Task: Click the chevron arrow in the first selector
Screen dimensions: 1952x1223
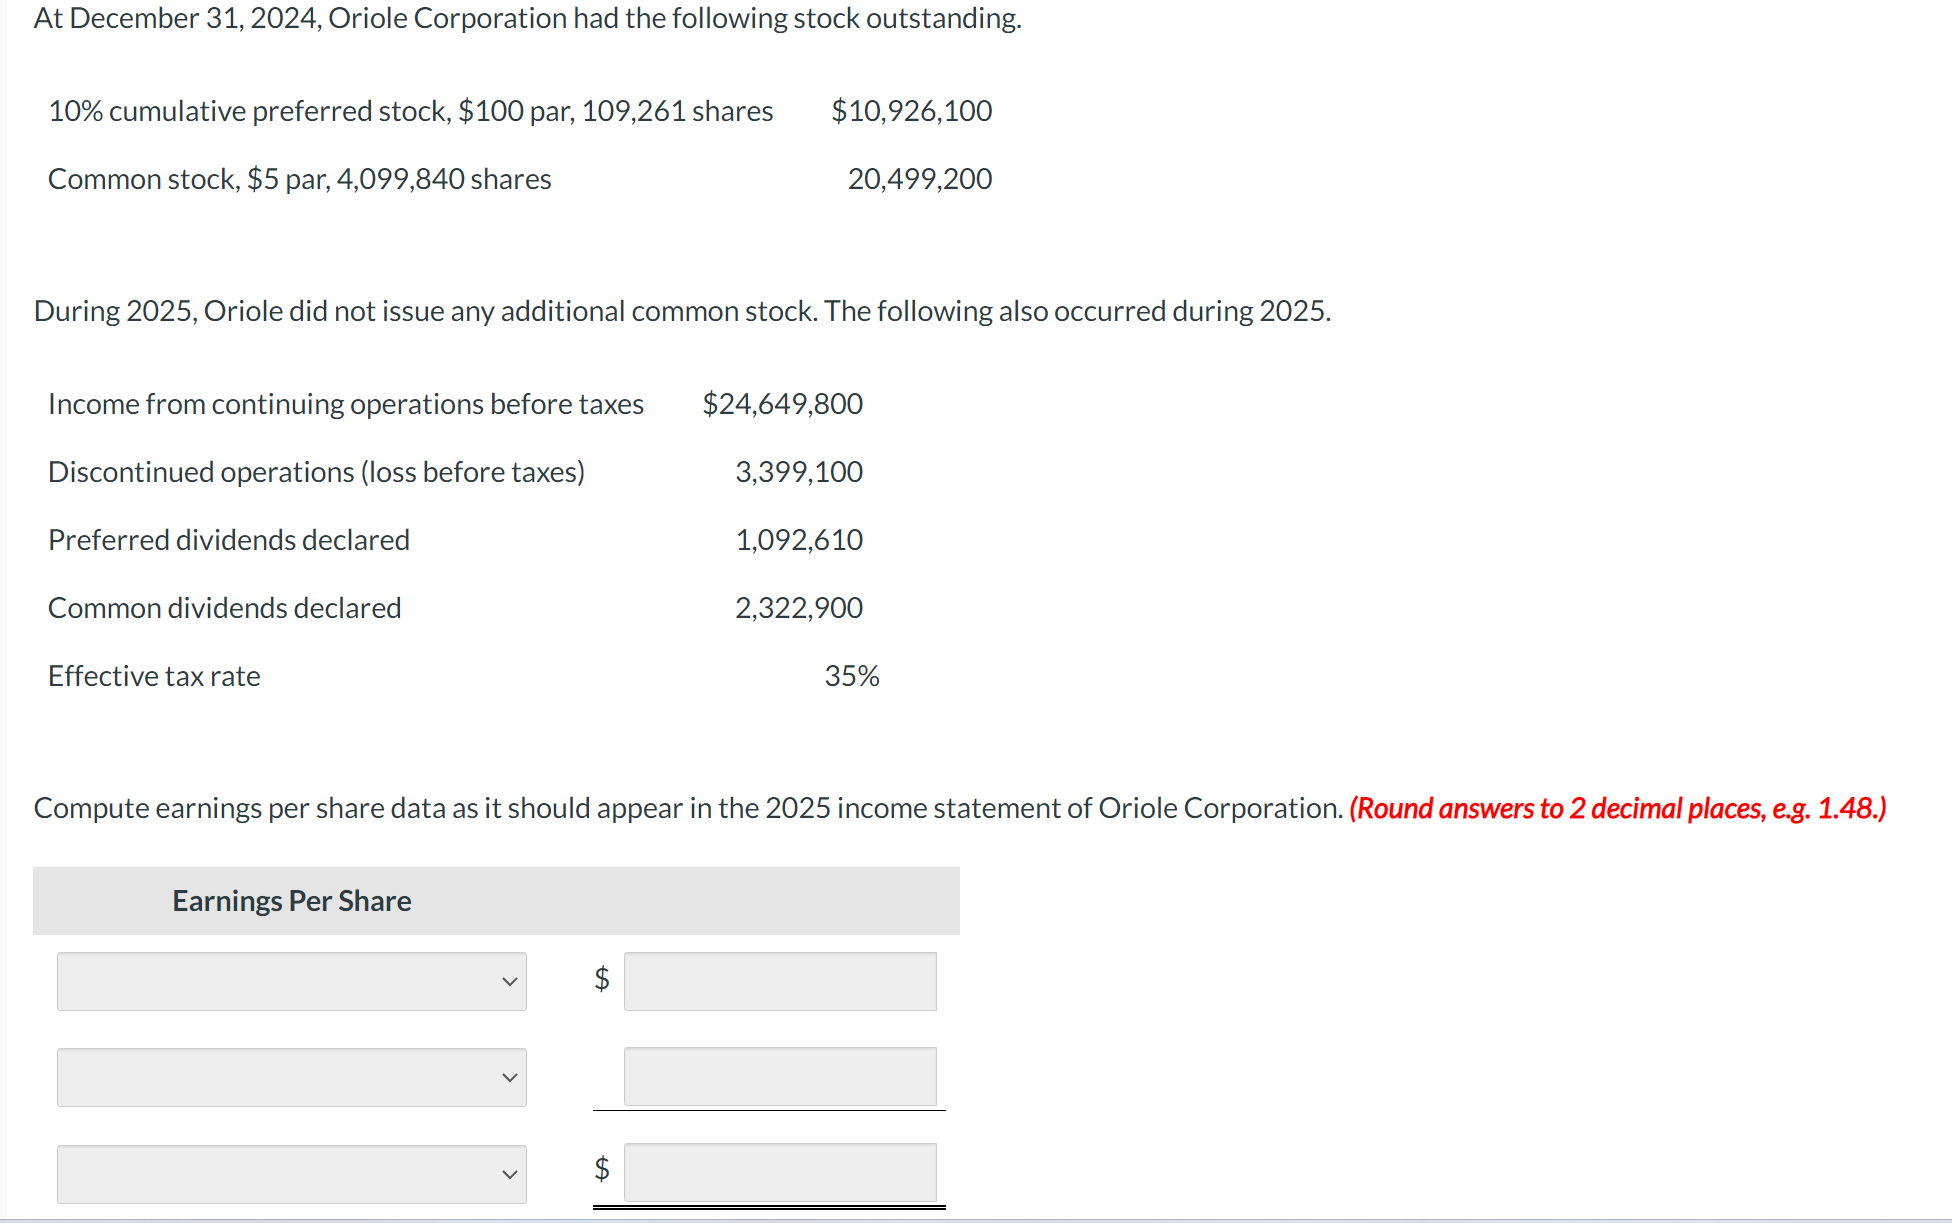Action: tap(509, 981)
